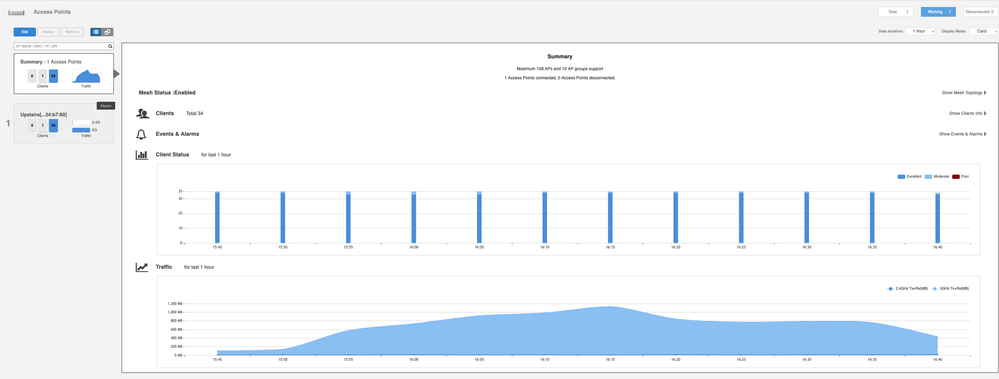
Task: Click the 2.4G traffic bar on Upstairs card
Action: click(81, 122)
